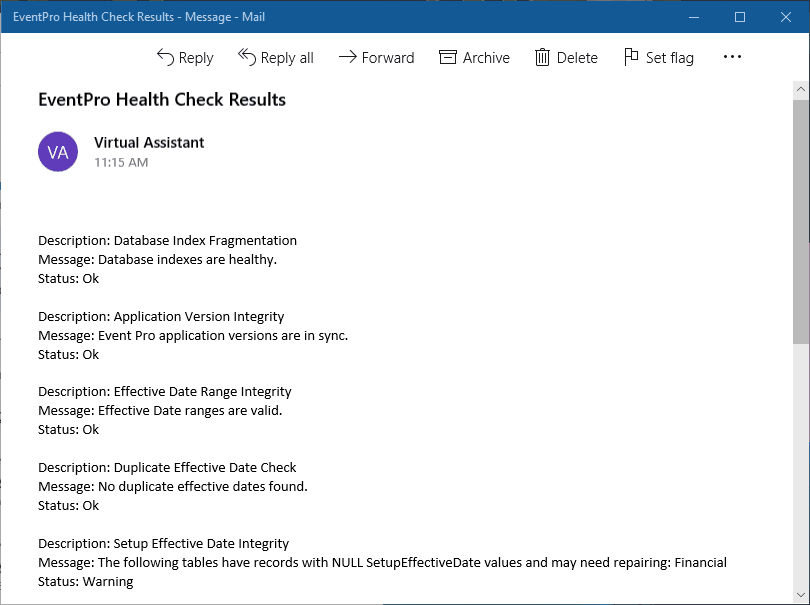
Task: Click the Reply all double-arrow icon
Action: [x=247, y=57]
